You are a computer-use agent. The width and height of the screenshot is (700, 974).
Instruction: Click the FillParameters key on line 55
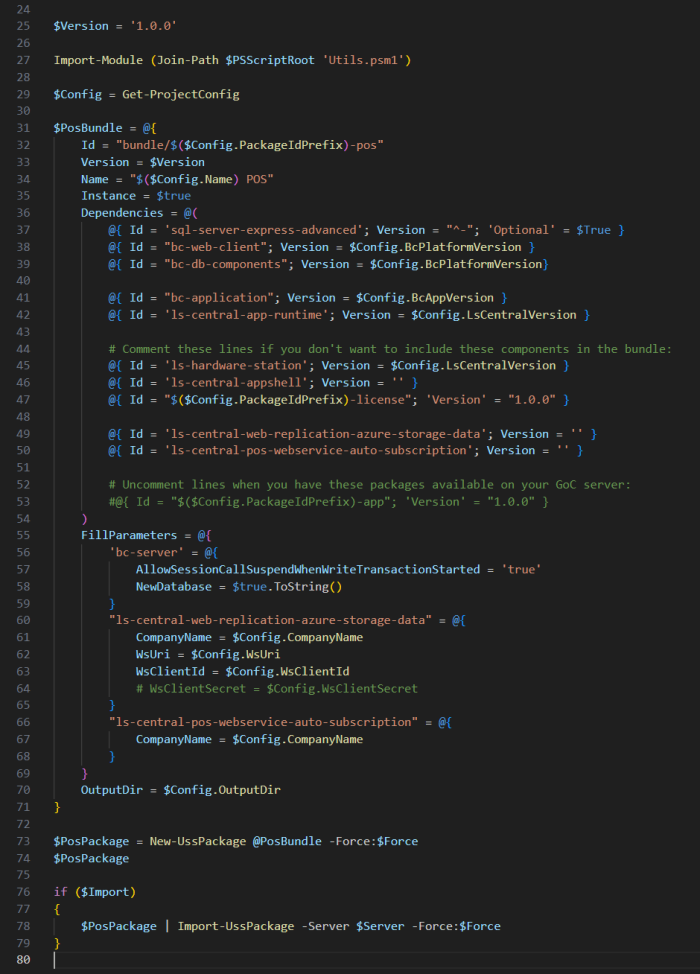[129, 535]
